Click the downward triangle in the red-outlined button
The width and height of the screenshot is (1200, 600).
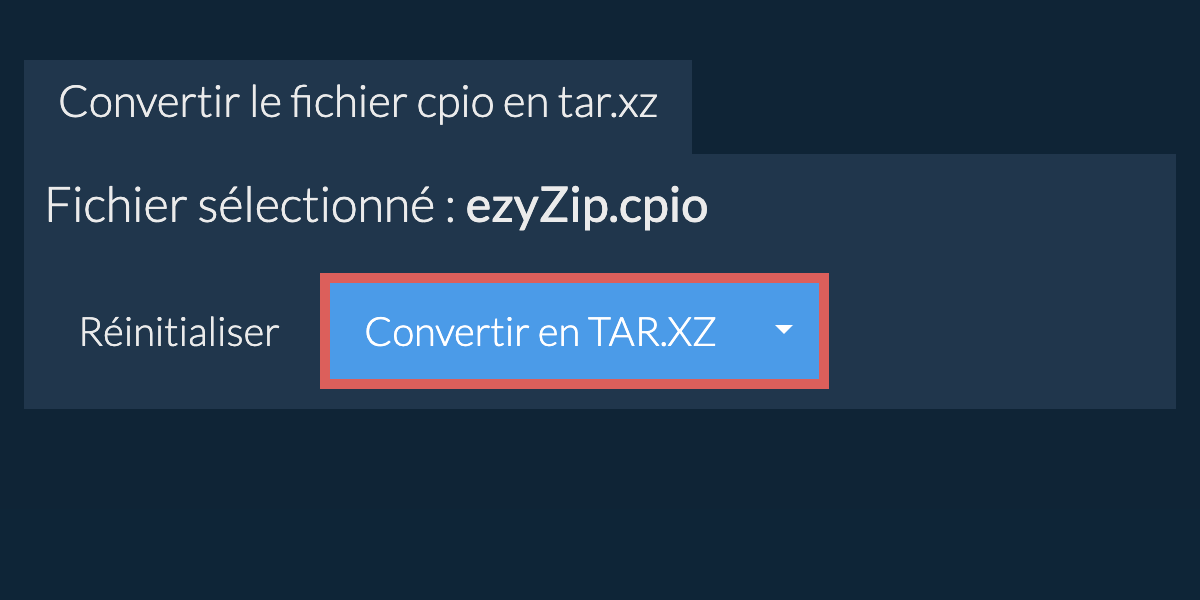pos(784,331)
